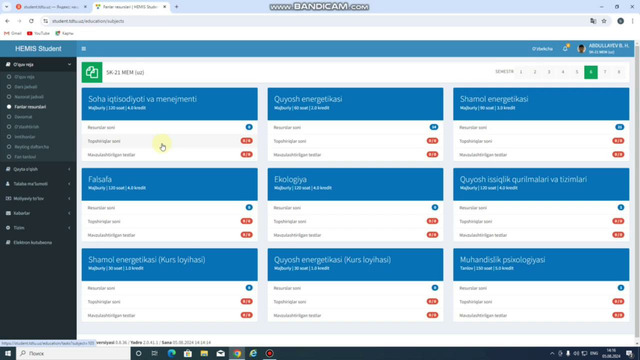Select the Reyting daftarcha menu item
The height and width of the screenshot is (360, 640).
tap(31, 147)
